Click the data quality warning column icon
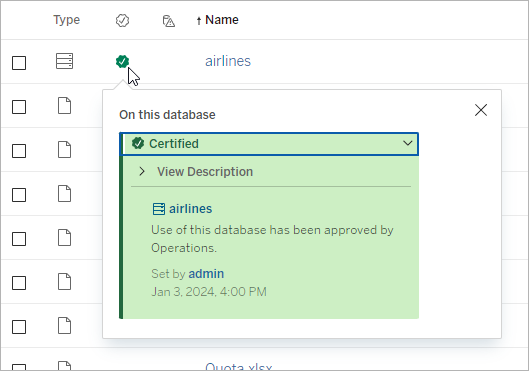The height and width of the screenshot is (371, 529). [169, 21]
